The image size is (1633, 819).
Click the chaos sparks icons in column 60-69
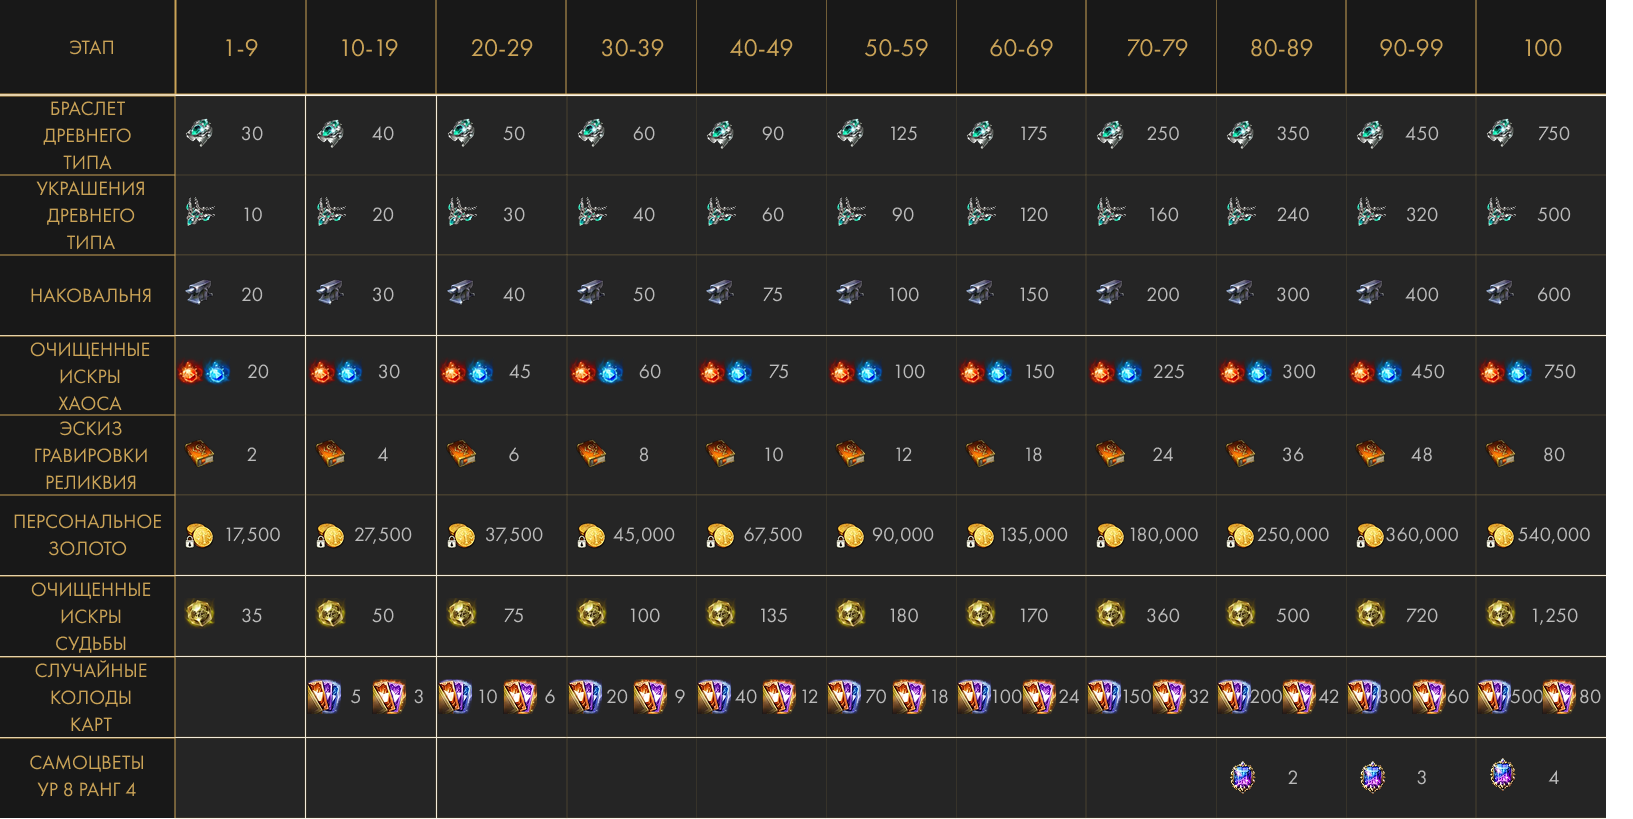(x=985, y=373)
